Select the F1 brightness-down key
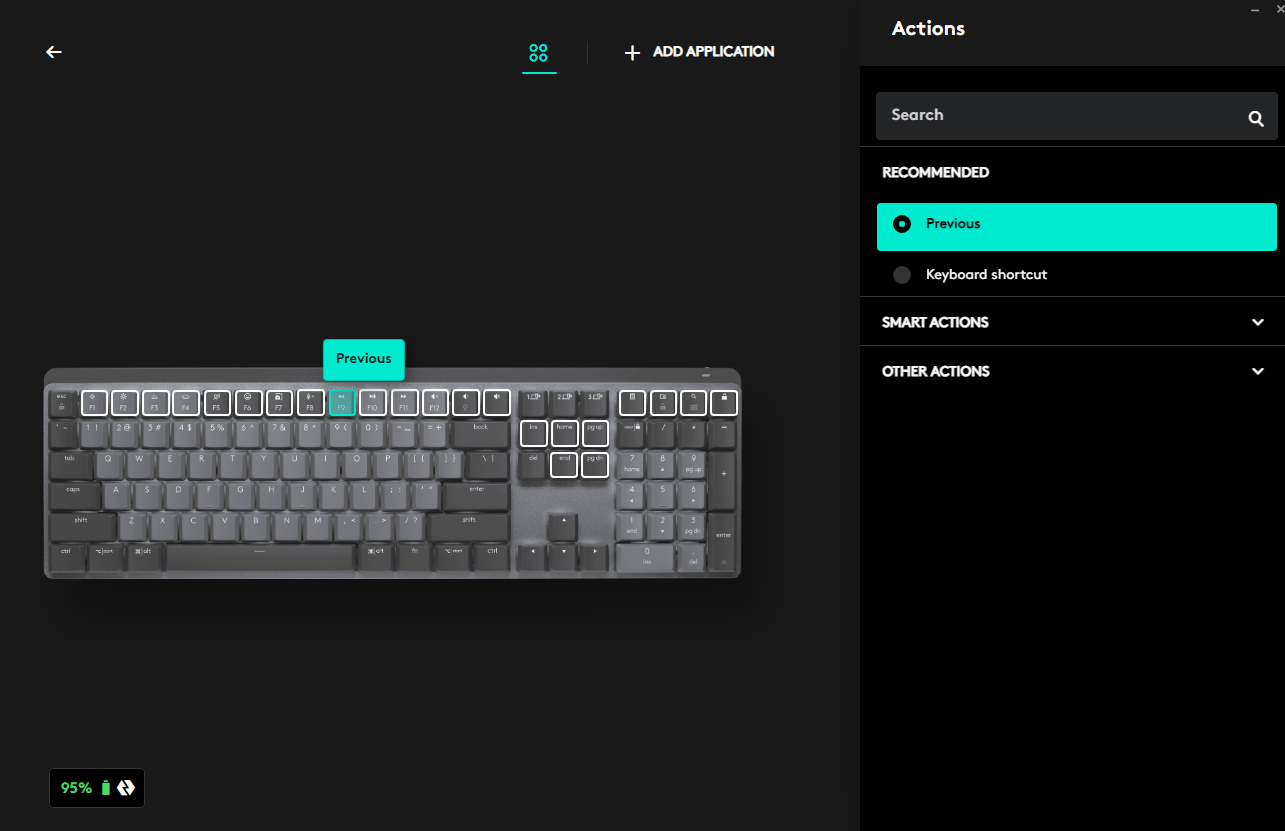The image size is (1285, 831). click(x=93, y=403)
